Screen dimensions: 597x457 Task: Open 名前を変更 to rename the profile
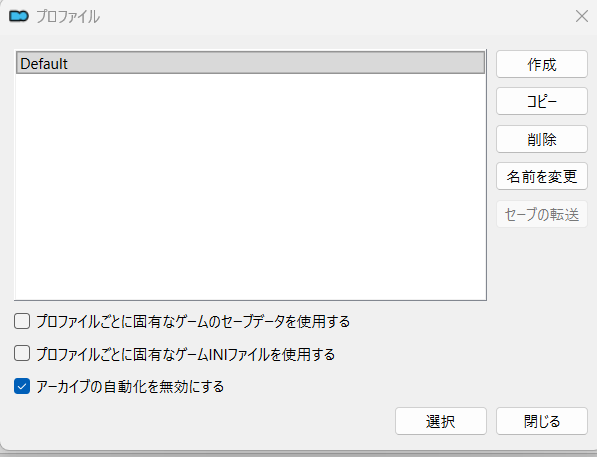[x=541, y=176]
